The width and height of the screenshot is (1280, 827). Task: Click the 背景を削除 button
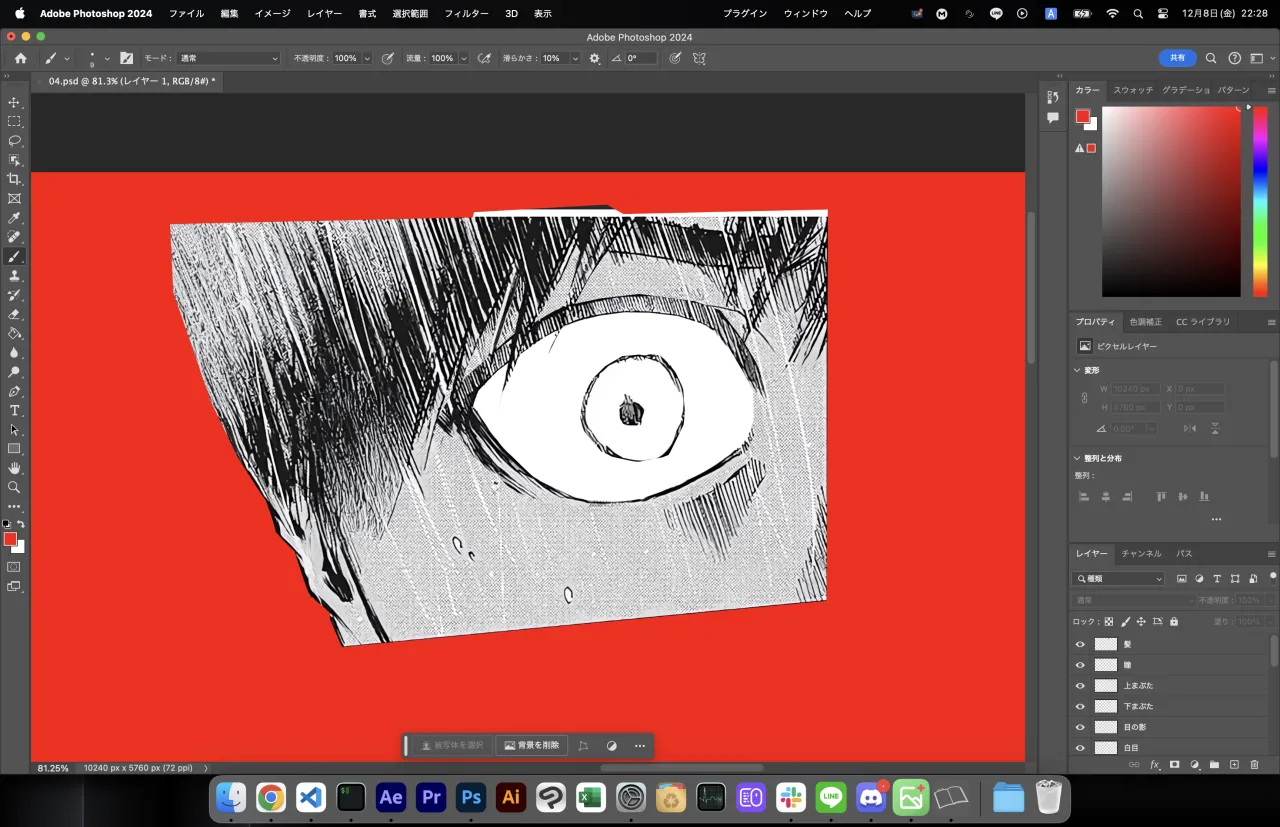point(532,746)
